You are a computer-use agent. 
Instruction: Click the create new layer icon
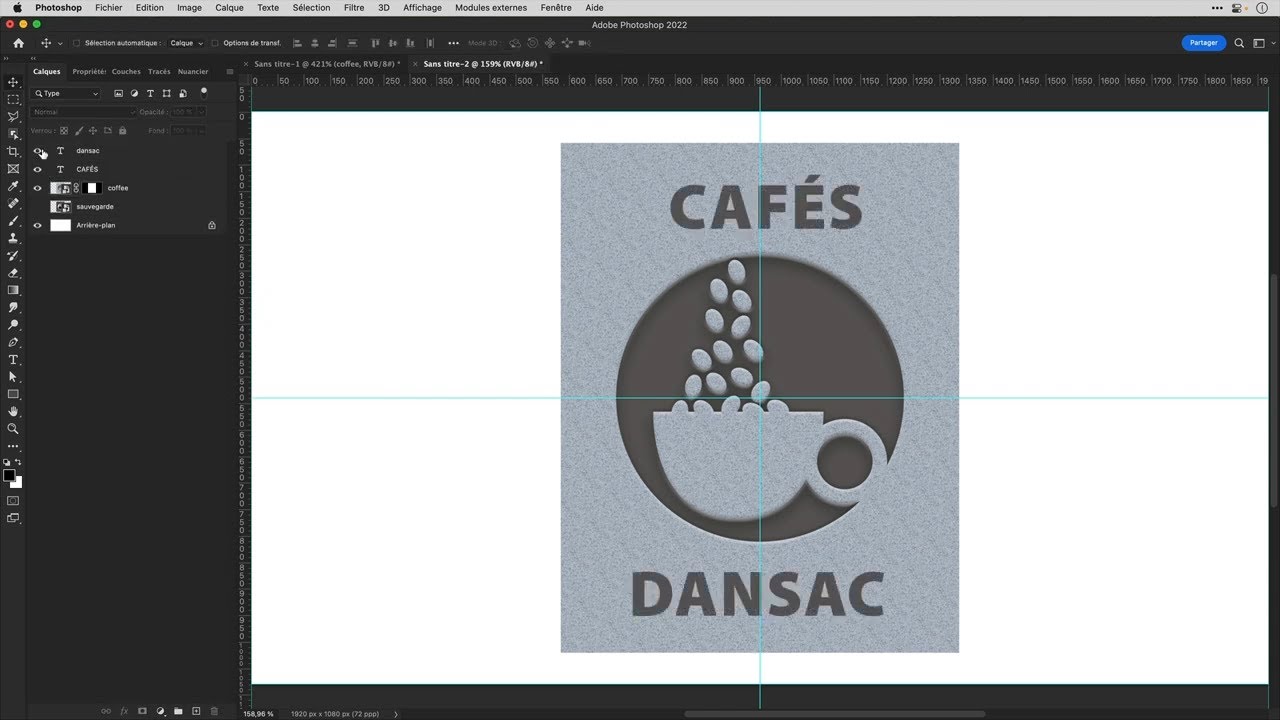pyautogui.click(x=196, y=711)
